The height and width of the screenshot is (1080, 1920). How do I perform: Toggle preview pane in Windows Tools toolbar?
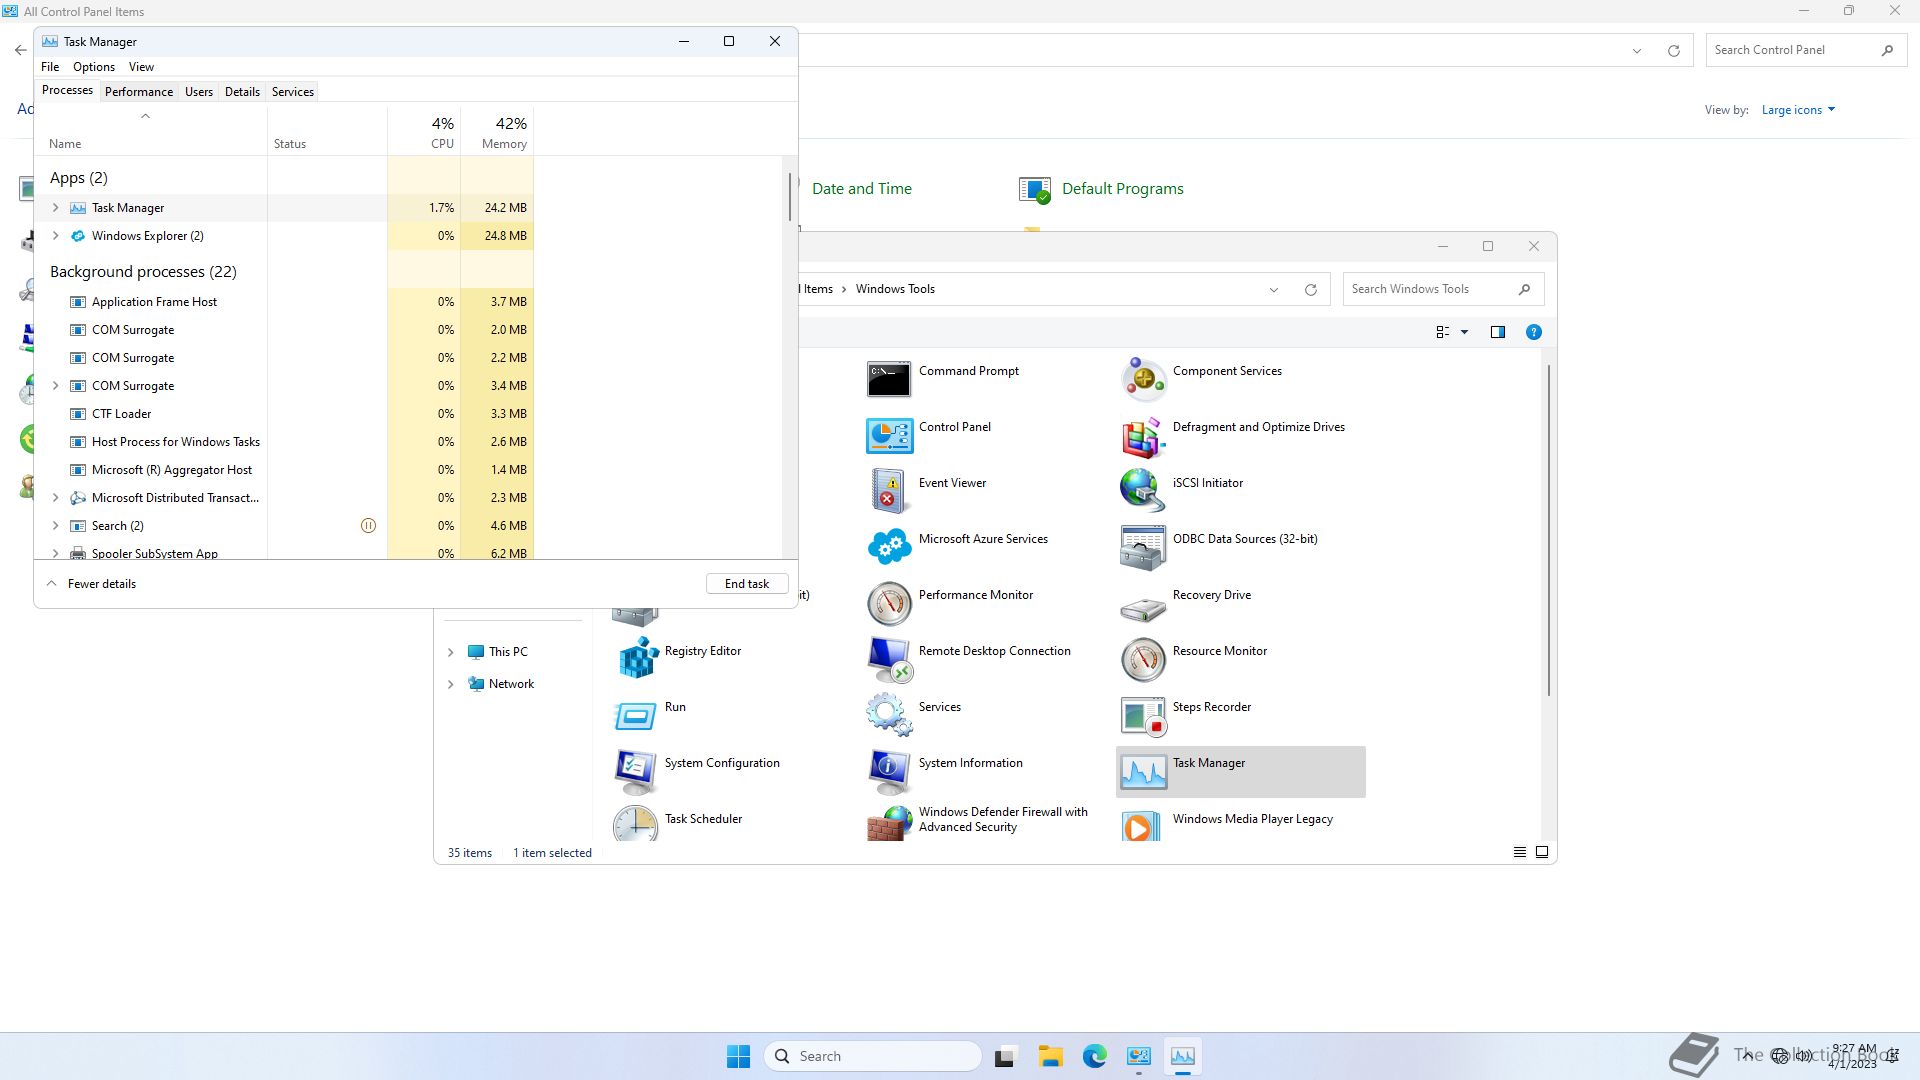[1497, 332]
